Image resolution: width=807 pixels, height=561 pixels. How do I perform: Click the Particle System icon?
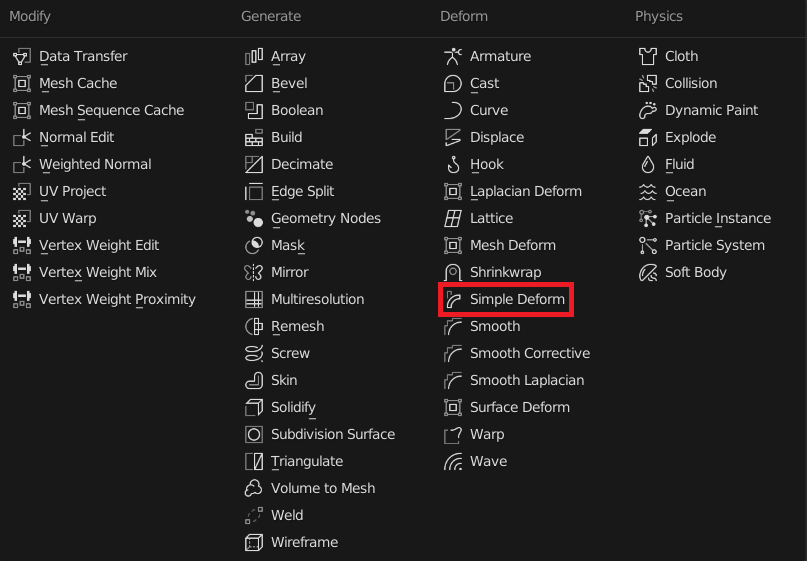click(648, 246)
